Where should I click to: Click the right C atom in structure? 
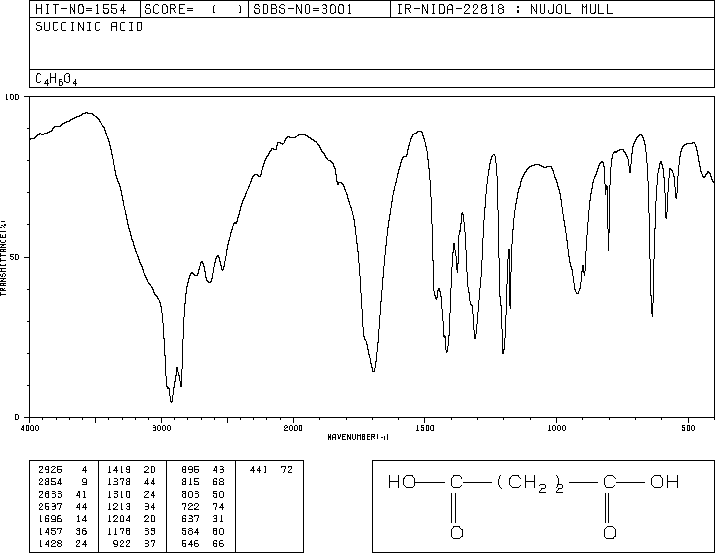(610, 482)
